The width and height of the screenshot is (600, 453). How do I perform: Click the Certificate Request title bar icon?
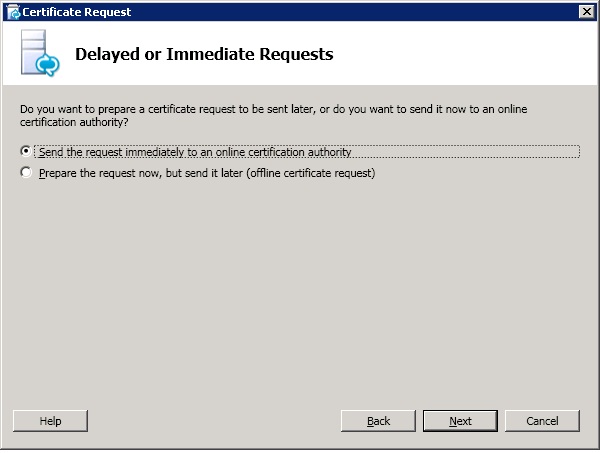click(14, 12)
